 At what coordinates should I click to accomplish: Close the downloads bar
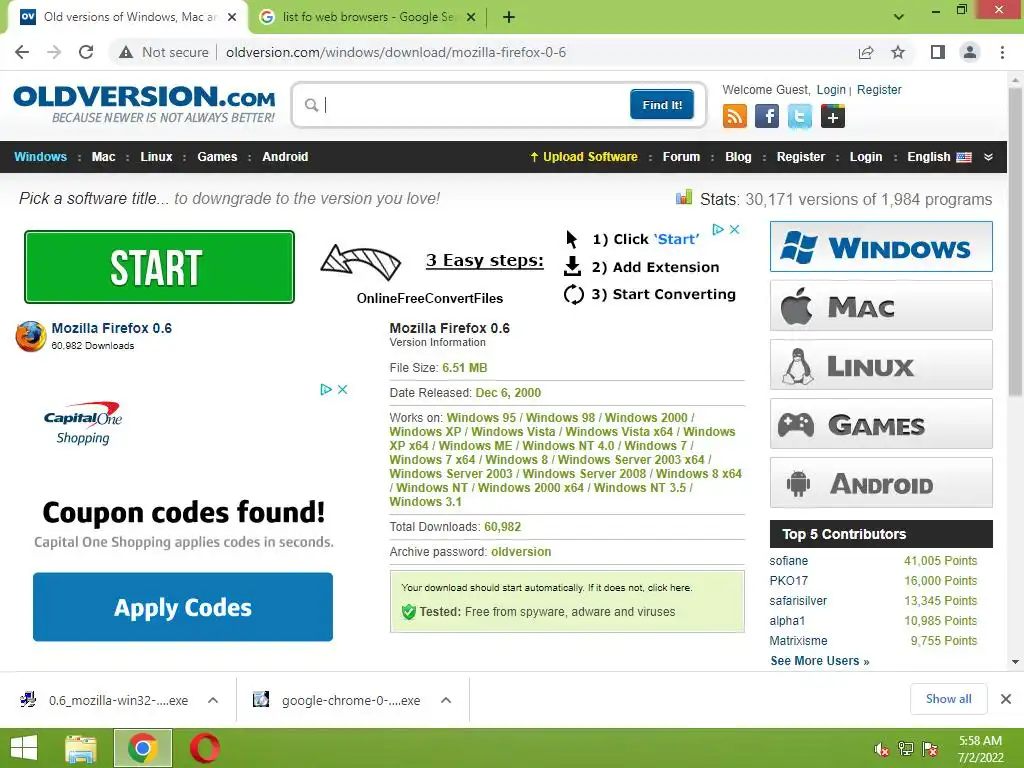point(1006,699)
